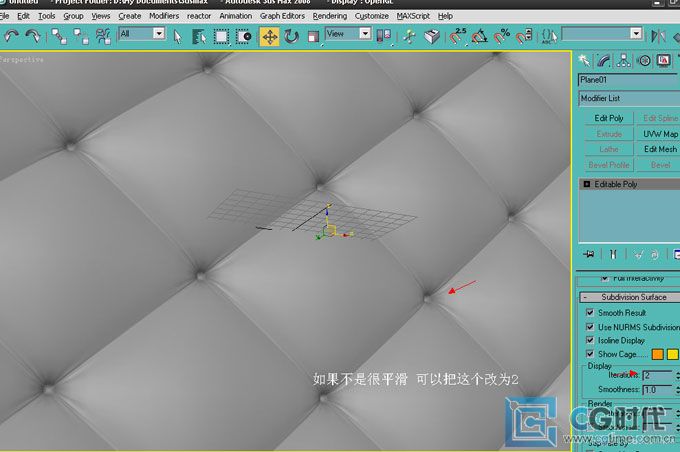680x452 pixels.
Task: Click the yellow cage color swatch
Action: click(673, 354)
